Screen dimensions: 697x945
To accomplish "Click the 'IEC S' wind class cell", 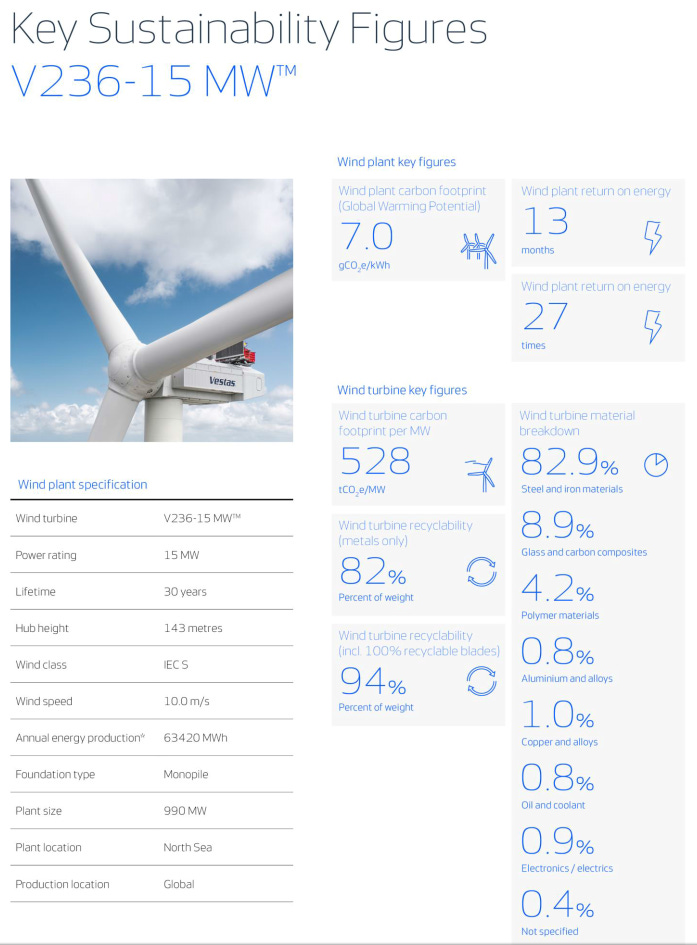I will coord(176,665).
